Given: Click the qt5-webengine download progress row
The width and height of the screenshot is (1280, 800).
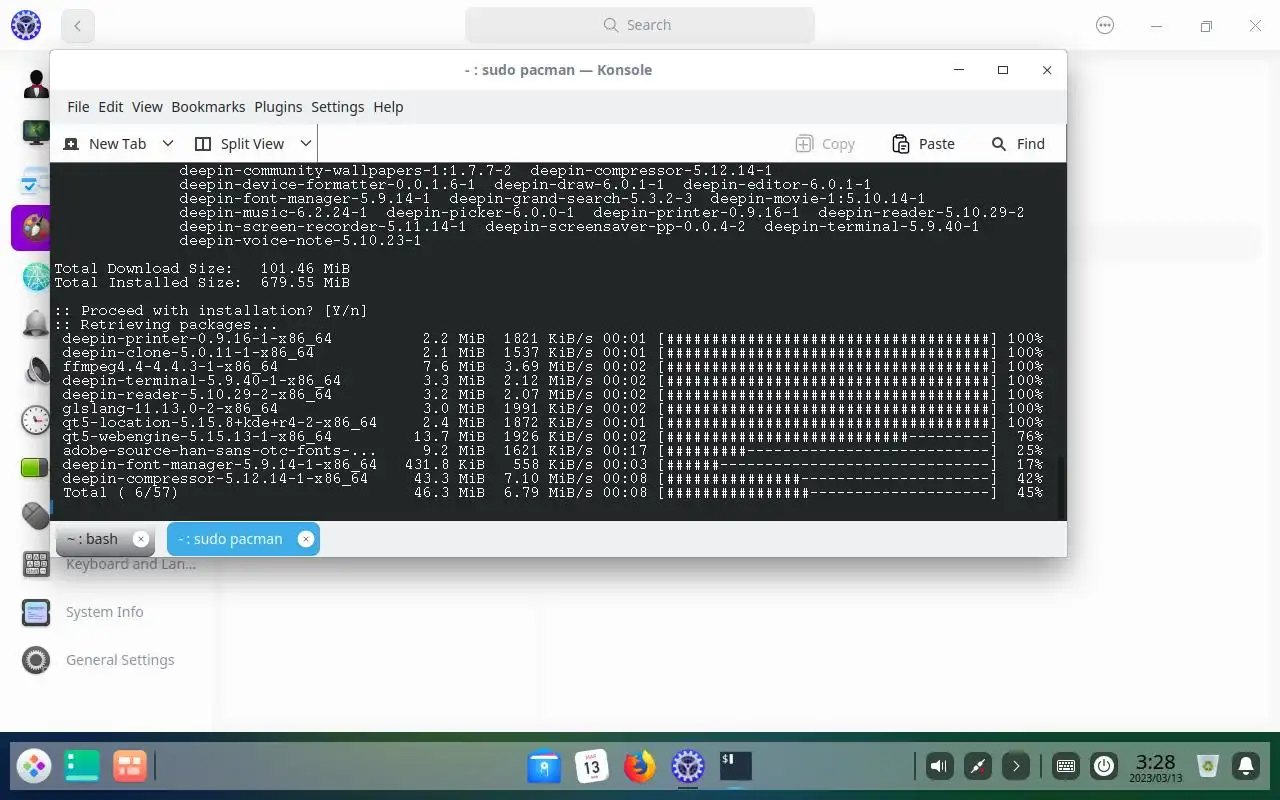Looking at the screenshot, I should 552,437.
